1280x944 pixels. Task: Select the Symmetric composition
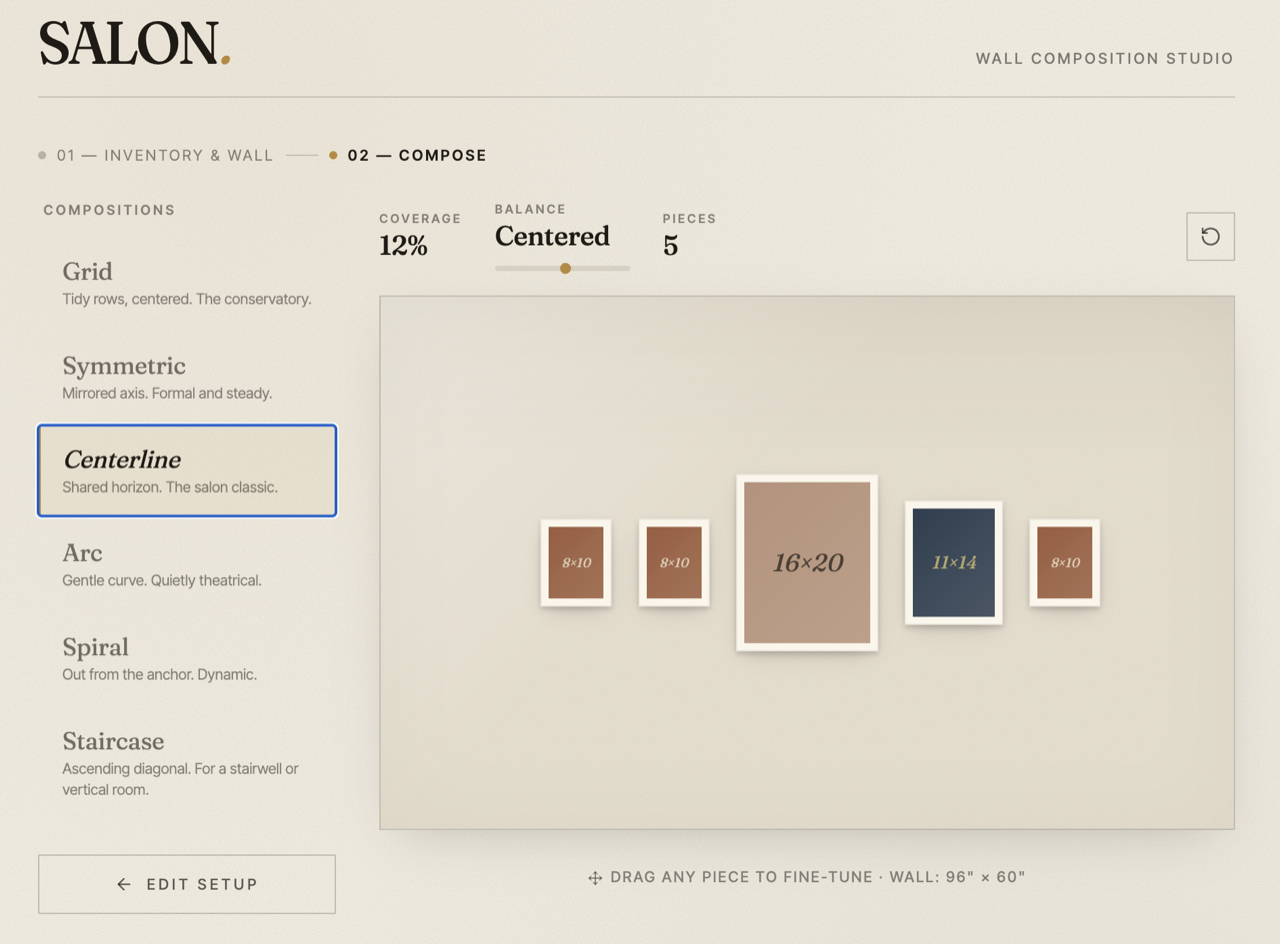point(187,378)
